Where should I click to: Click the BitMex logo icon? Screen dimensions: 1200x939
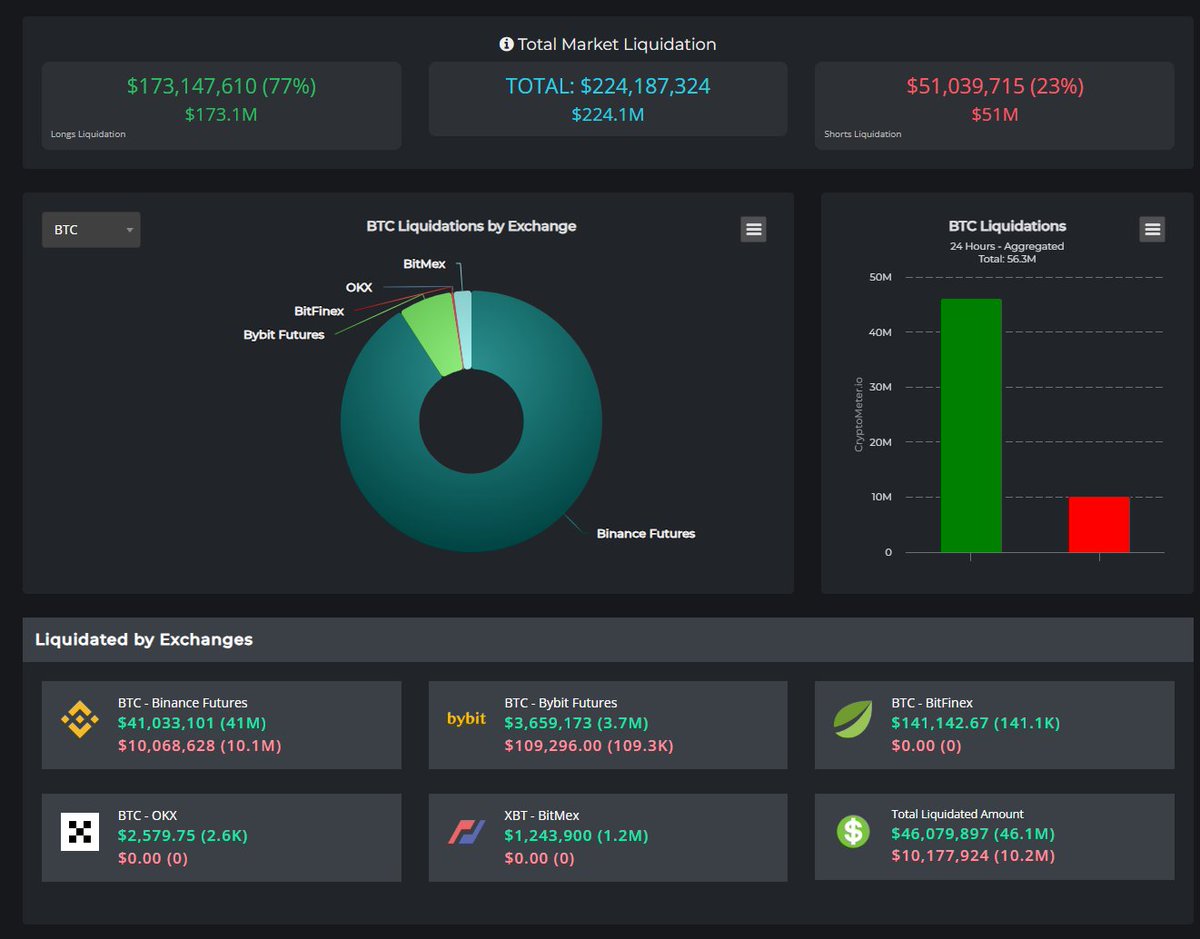(x=466, y=831)
